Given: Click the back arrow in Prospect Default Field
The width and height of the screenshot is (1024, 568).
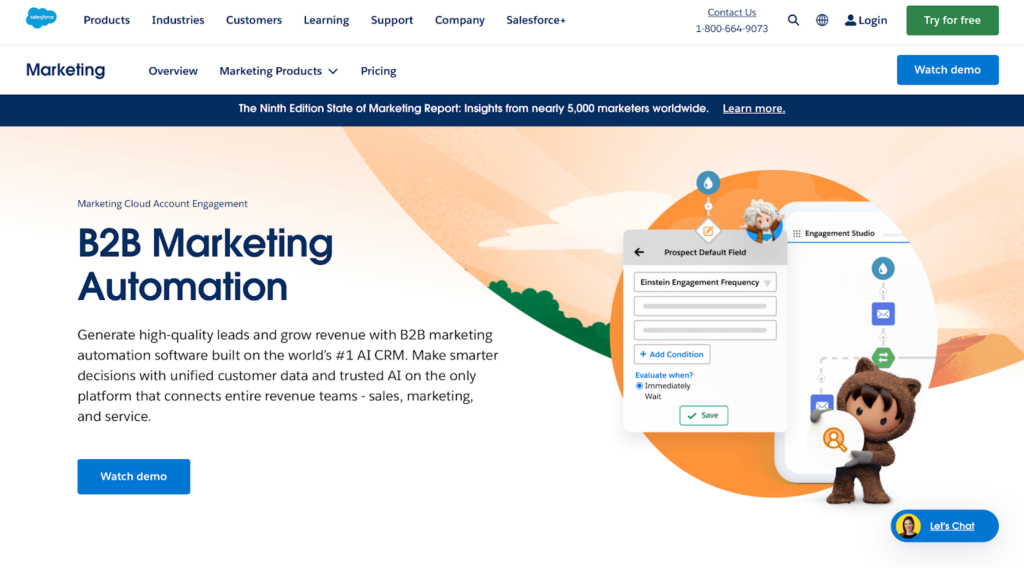Looking at the screenshot, I should coord(639,252).
